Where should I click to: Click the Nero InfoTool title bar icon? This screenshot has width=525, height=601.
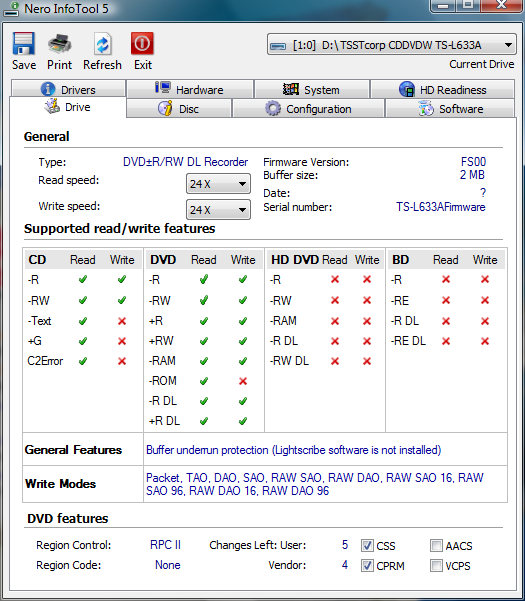point(11,9)
